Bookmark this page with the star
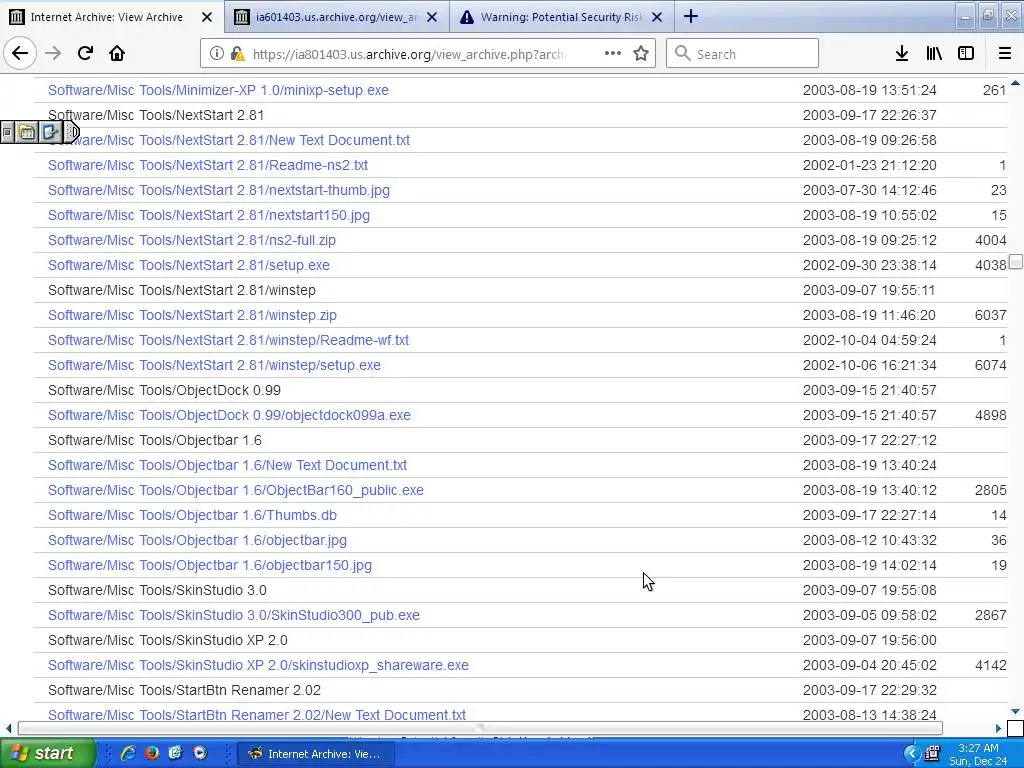The image size is (1024, 768). pos(641,54)
